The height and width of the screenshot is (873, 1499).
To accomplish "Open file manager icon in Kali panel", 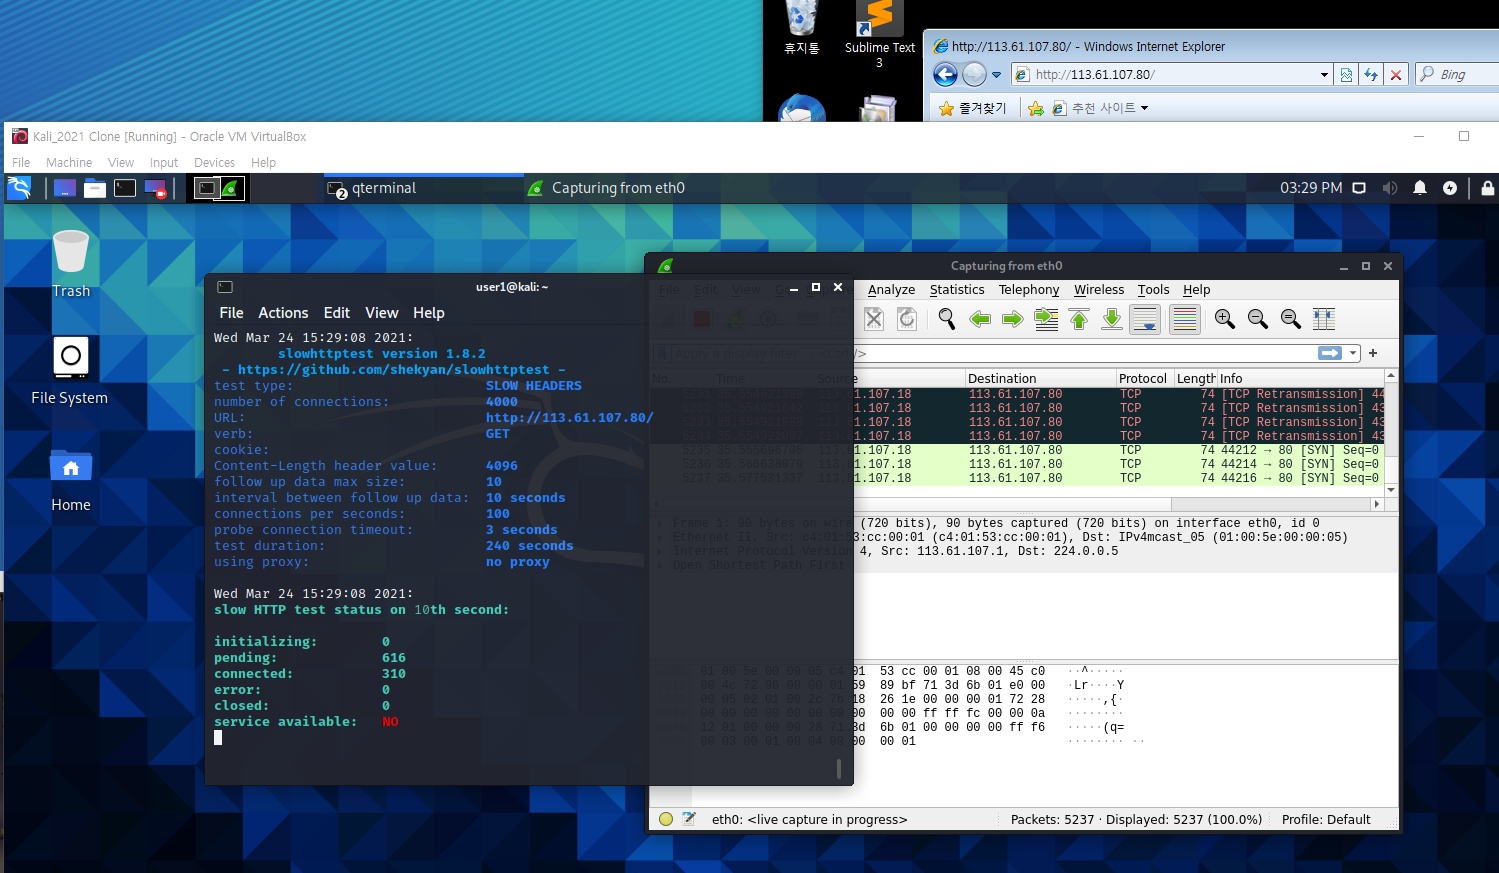I will pos(95,187).
